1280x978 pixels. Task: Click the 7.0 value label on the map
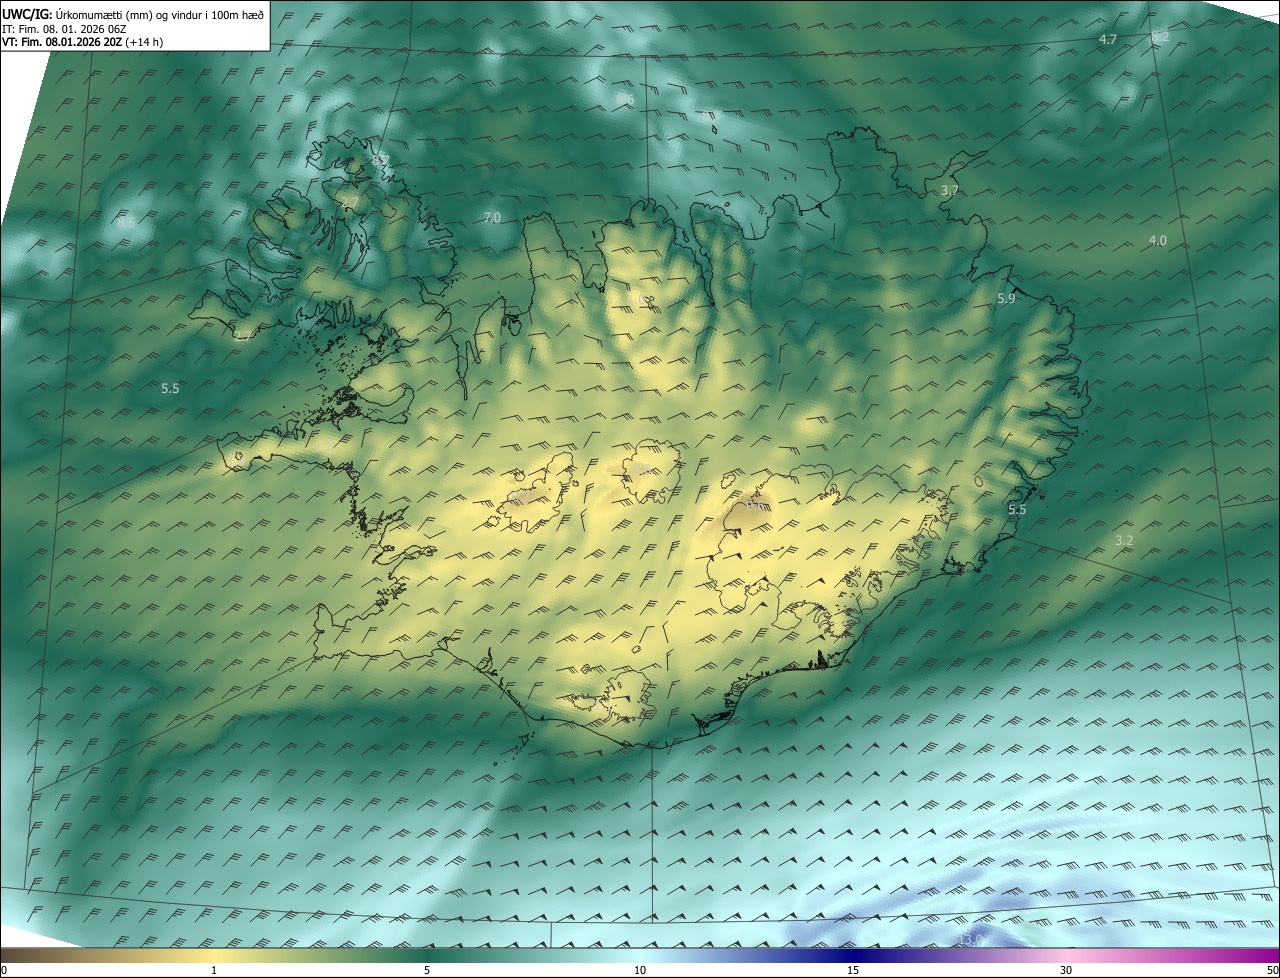pyautogui.click(x=491, y=217)
